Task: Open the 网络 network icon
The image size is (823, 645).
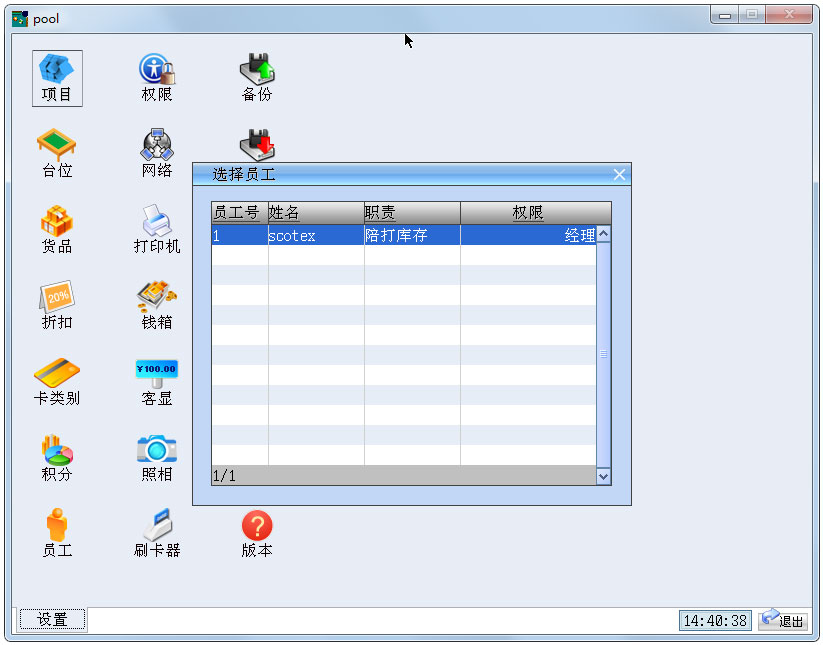Action: click(x=157, y=154)
